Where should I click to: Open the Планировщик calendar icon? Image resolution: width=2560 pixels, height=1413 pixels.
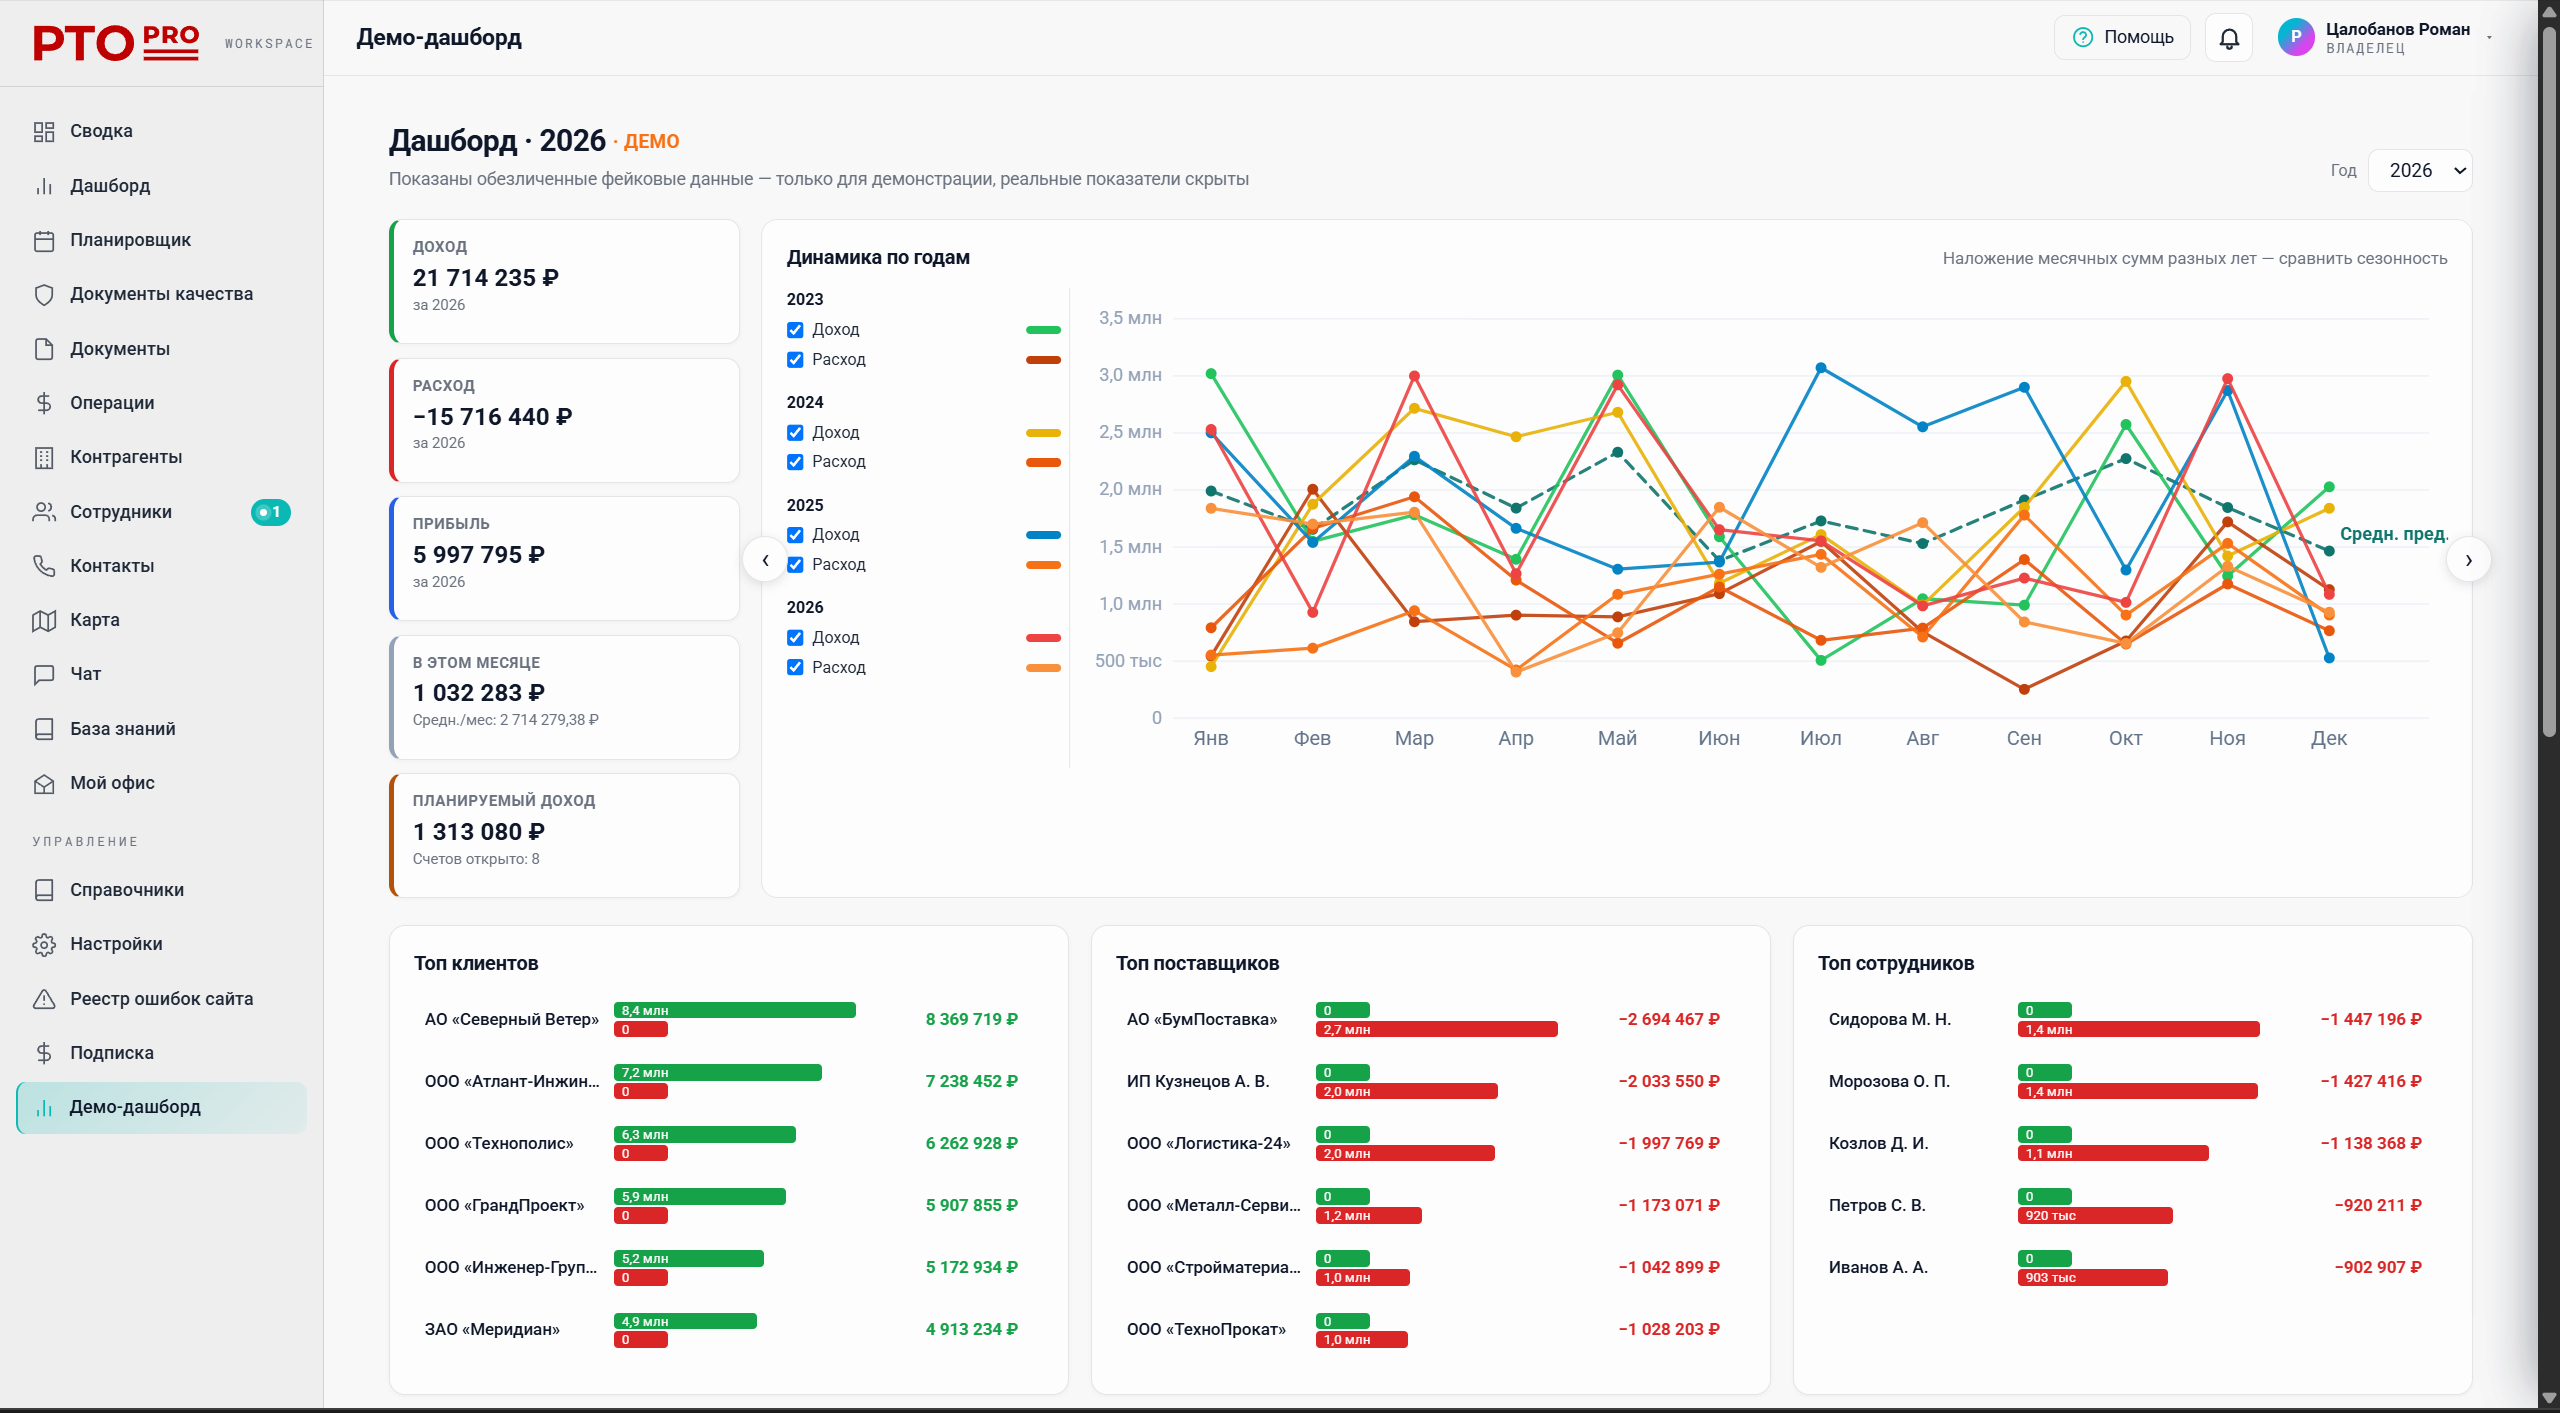point(44,240)
